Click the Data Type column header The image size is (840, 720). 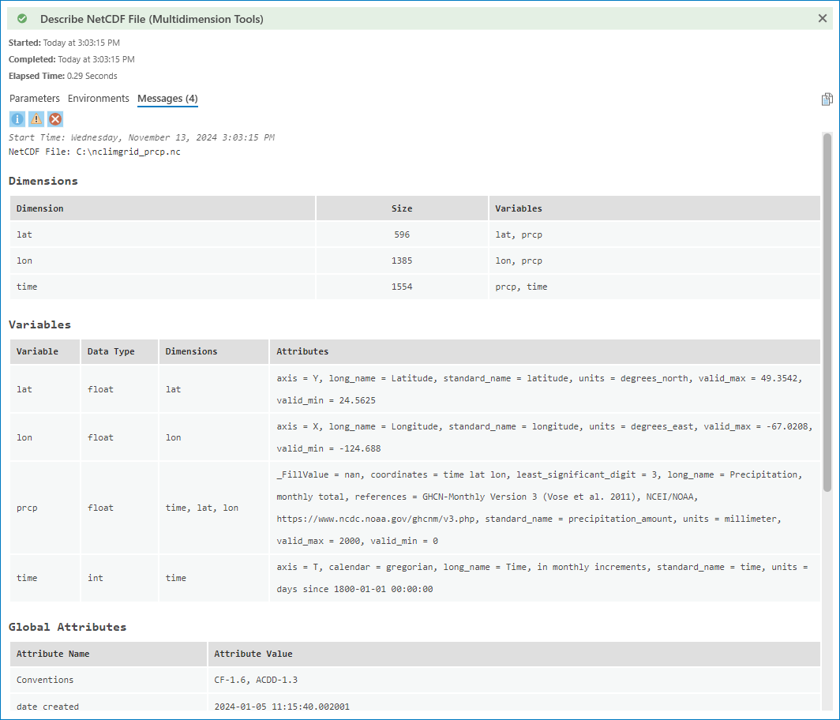click(110, 351)
